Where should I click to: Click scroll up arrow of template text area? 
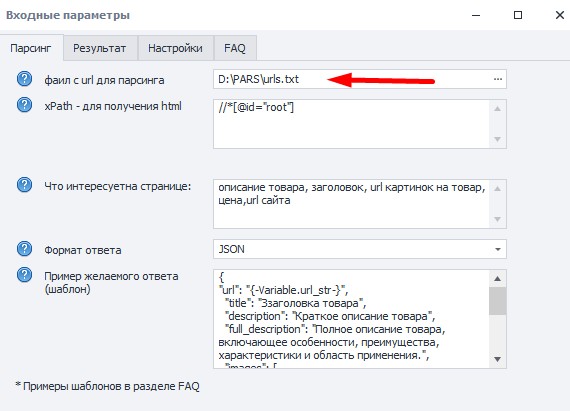pyautogui.click(x=498, y=279)
